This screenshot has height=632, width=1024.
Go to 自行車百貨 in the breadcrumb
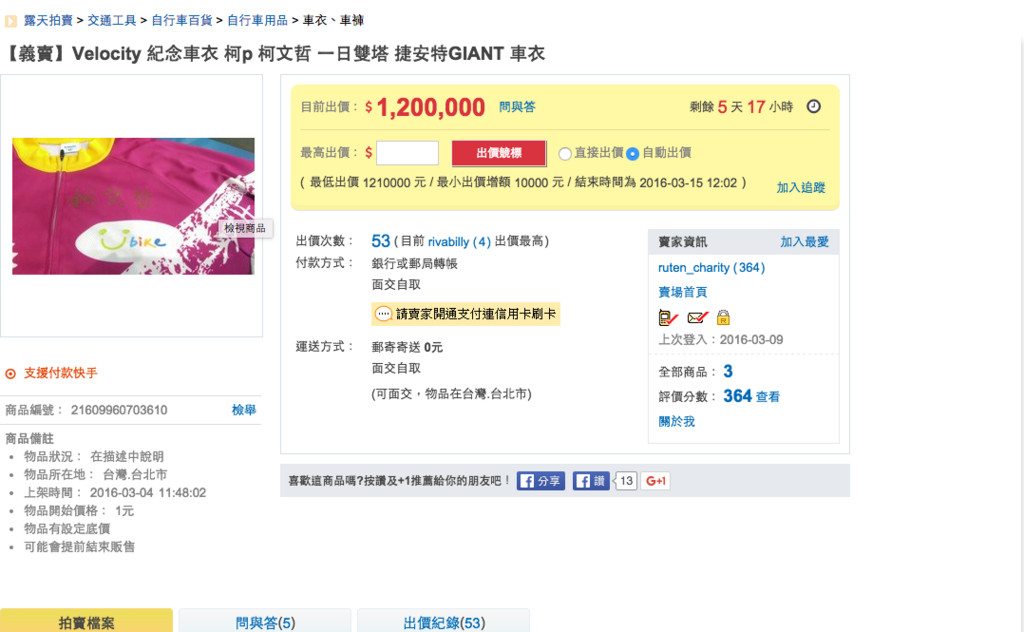click(181, 20)
